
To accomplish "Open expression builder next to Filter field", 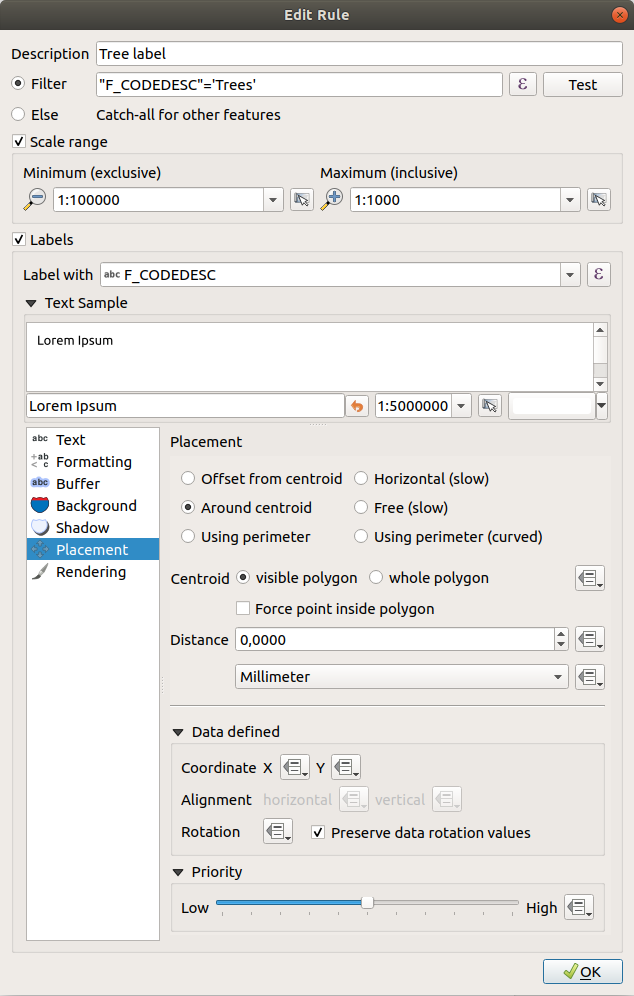I will click(522, 85).
